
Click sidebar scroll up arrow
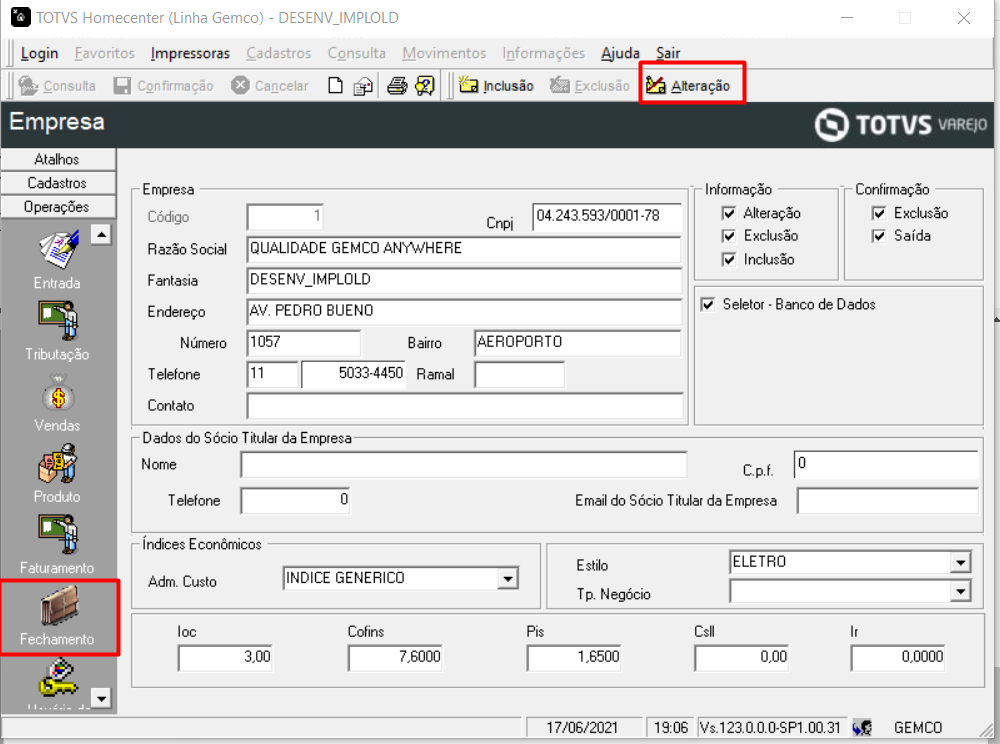pos(101,235)
